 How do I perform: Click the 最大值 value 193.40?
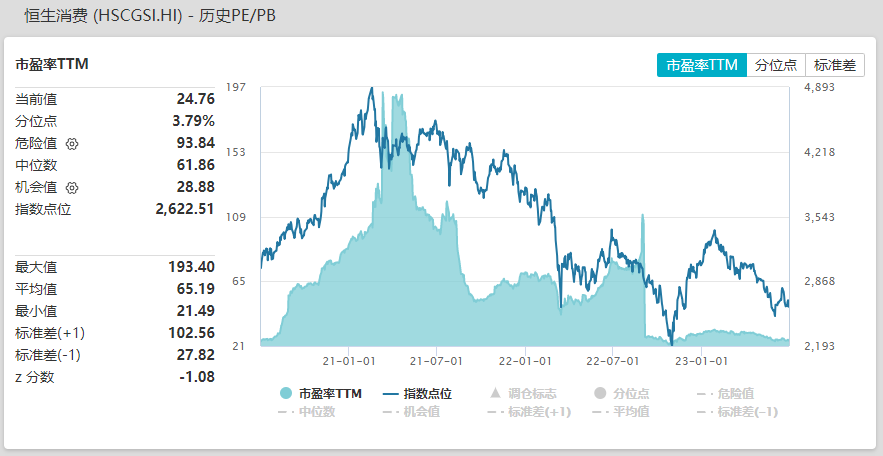pos(191,267)
